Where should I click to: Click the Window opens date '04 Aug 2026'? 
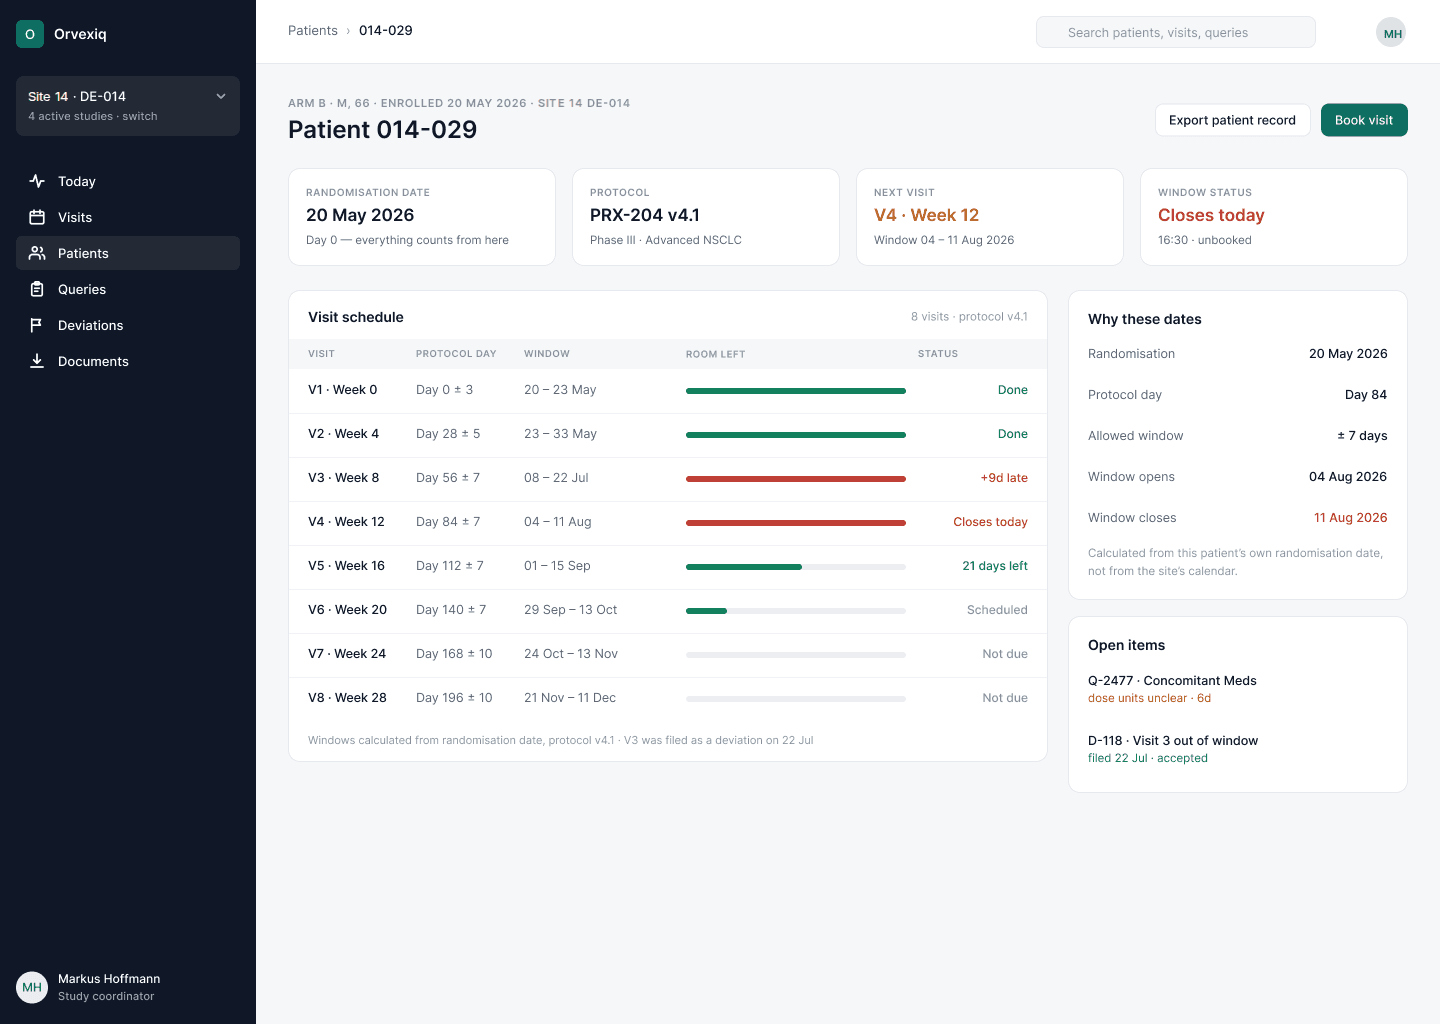(x=1348, y=477)
